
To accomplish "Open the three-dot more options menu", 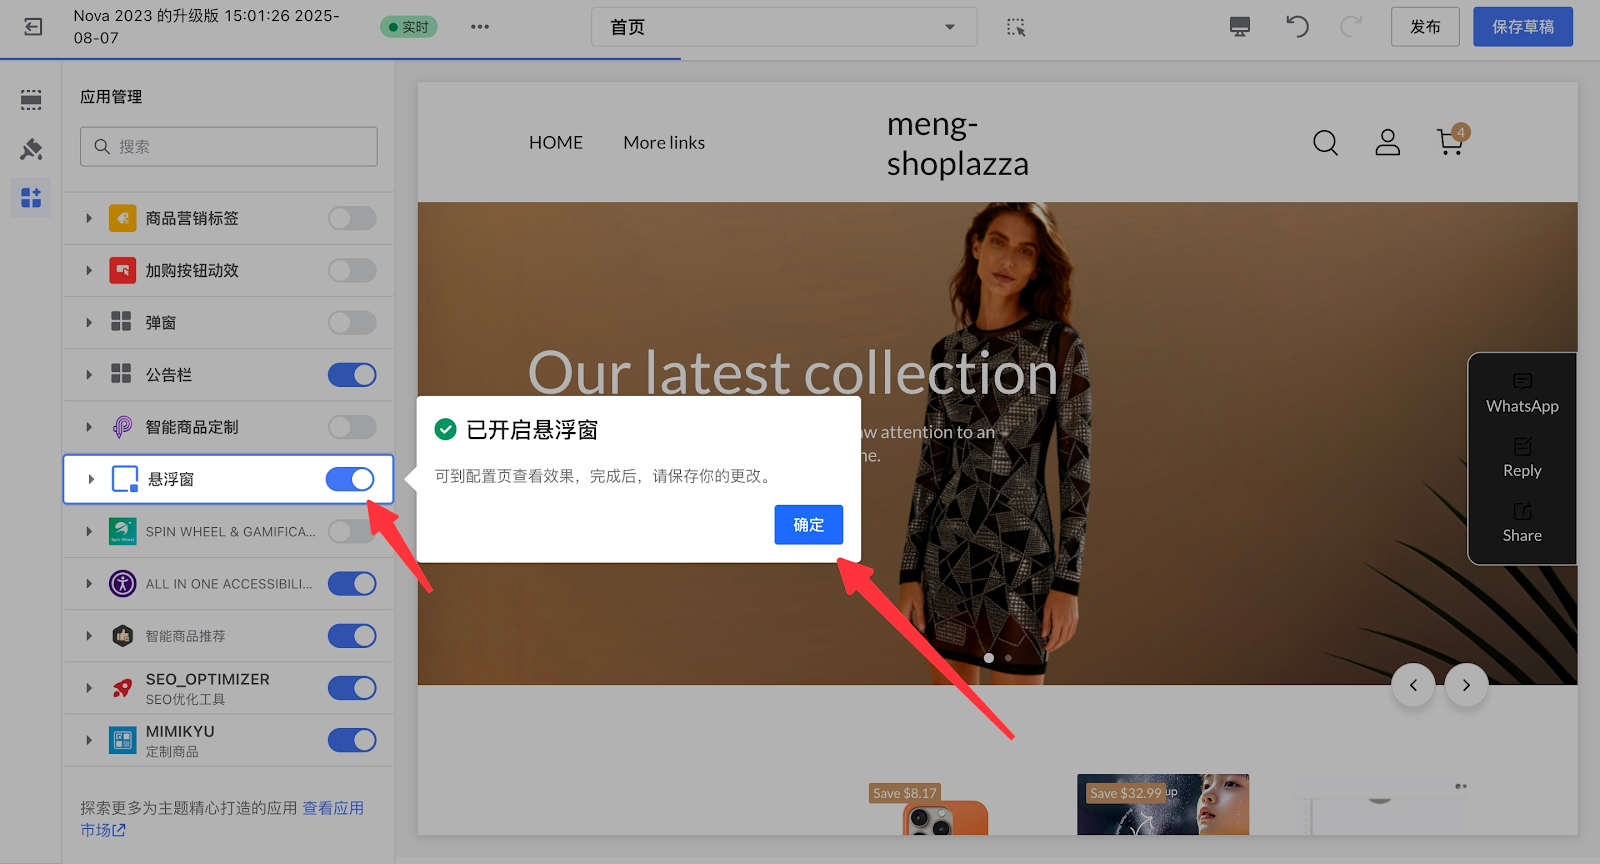I will point(480,27).
